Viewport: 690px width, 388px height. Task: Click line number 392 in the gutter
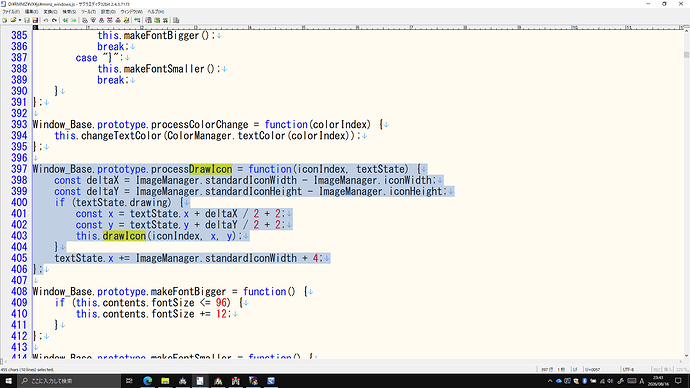click(x=19, y=113)
